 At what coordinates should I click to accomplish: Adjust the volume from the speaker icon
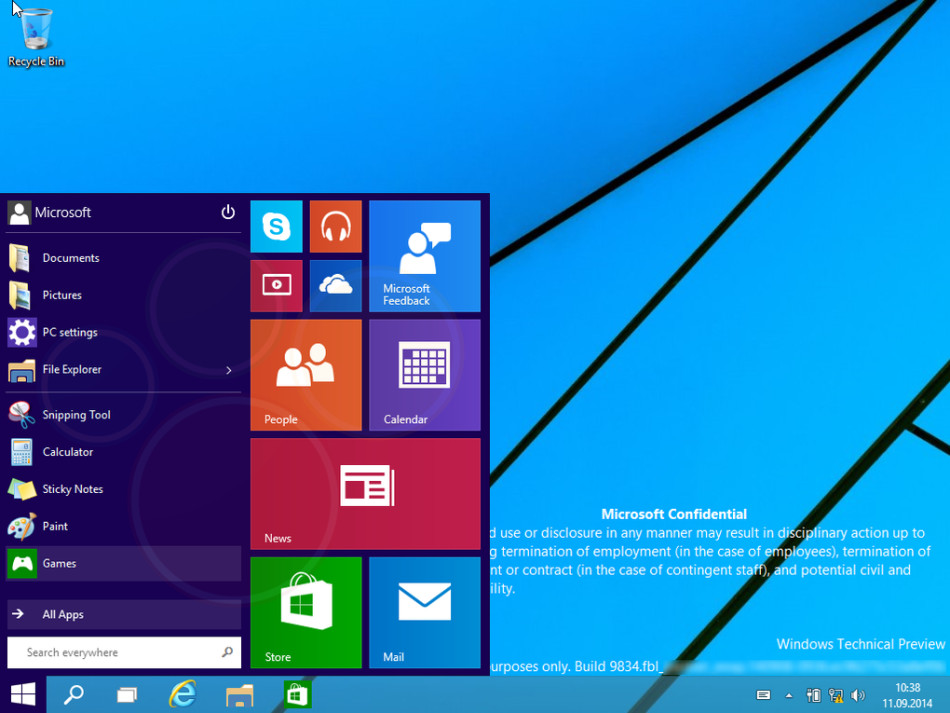tap(859, 694)
